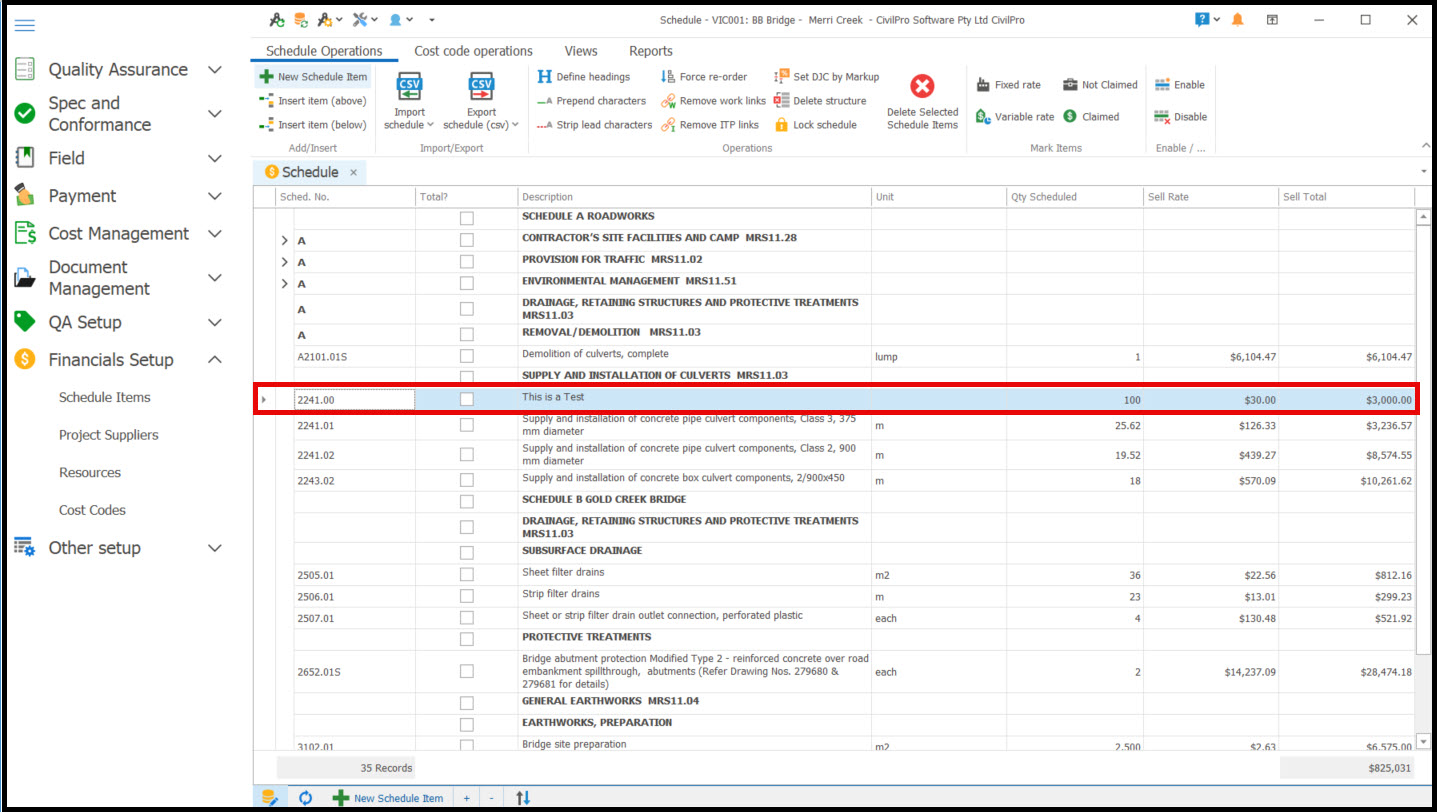Expand the Provision for Traffic row

(284, 262)
